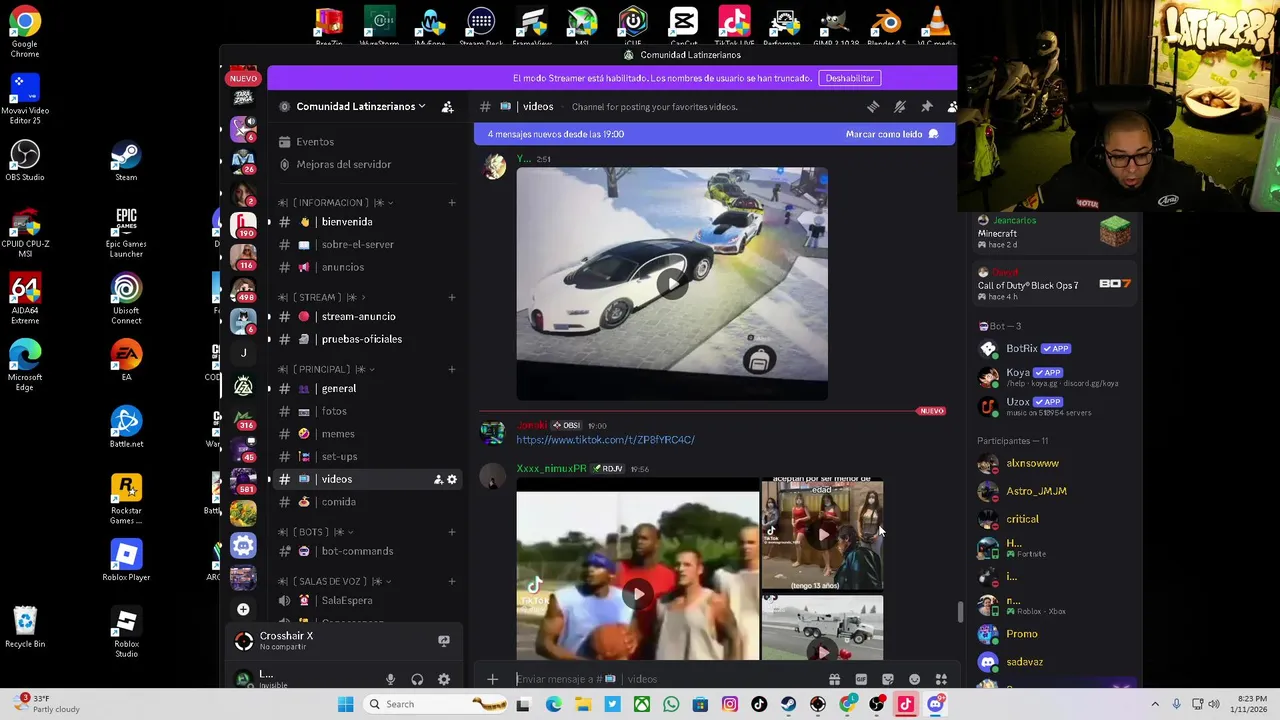Expand the STREAM category
1280x720 pixels.
tap(322, 297)
